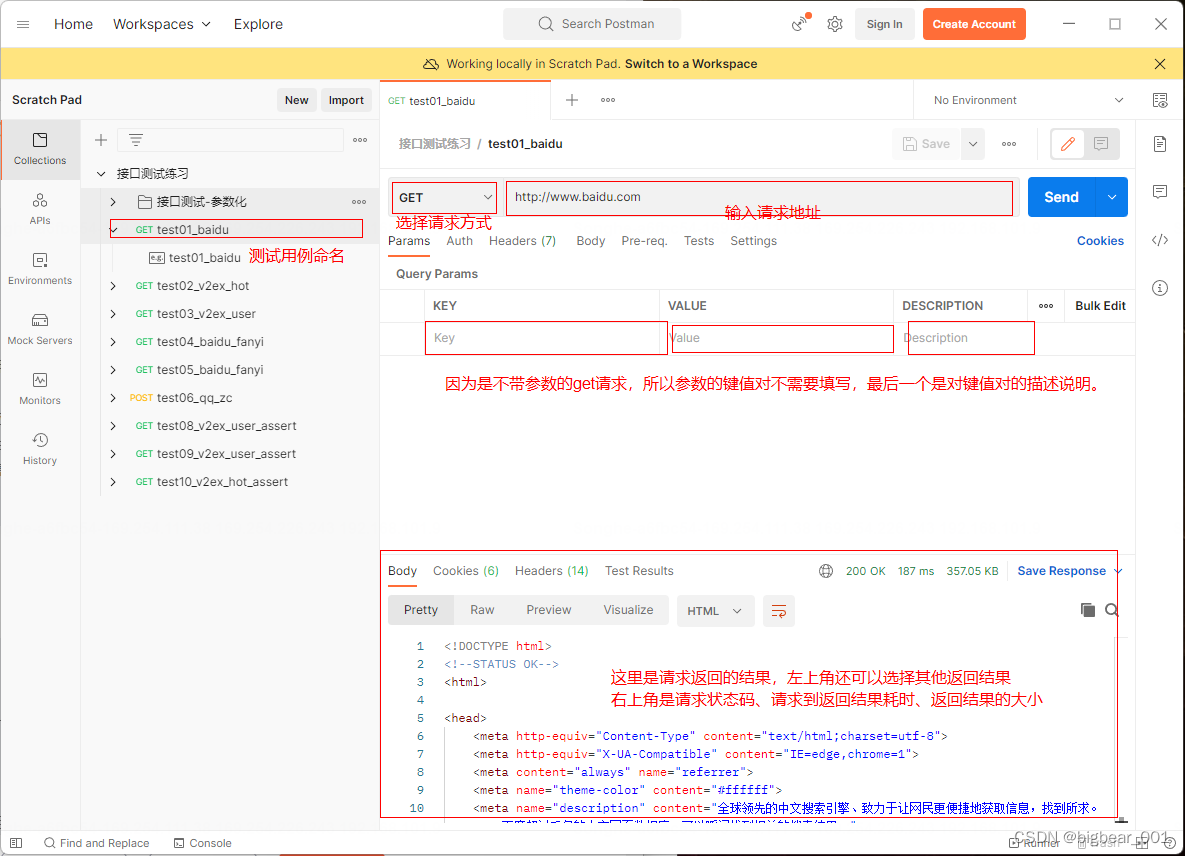Screen dimensions: 1185x856
Task: Click the network globe icon in response
Action: 826,571
